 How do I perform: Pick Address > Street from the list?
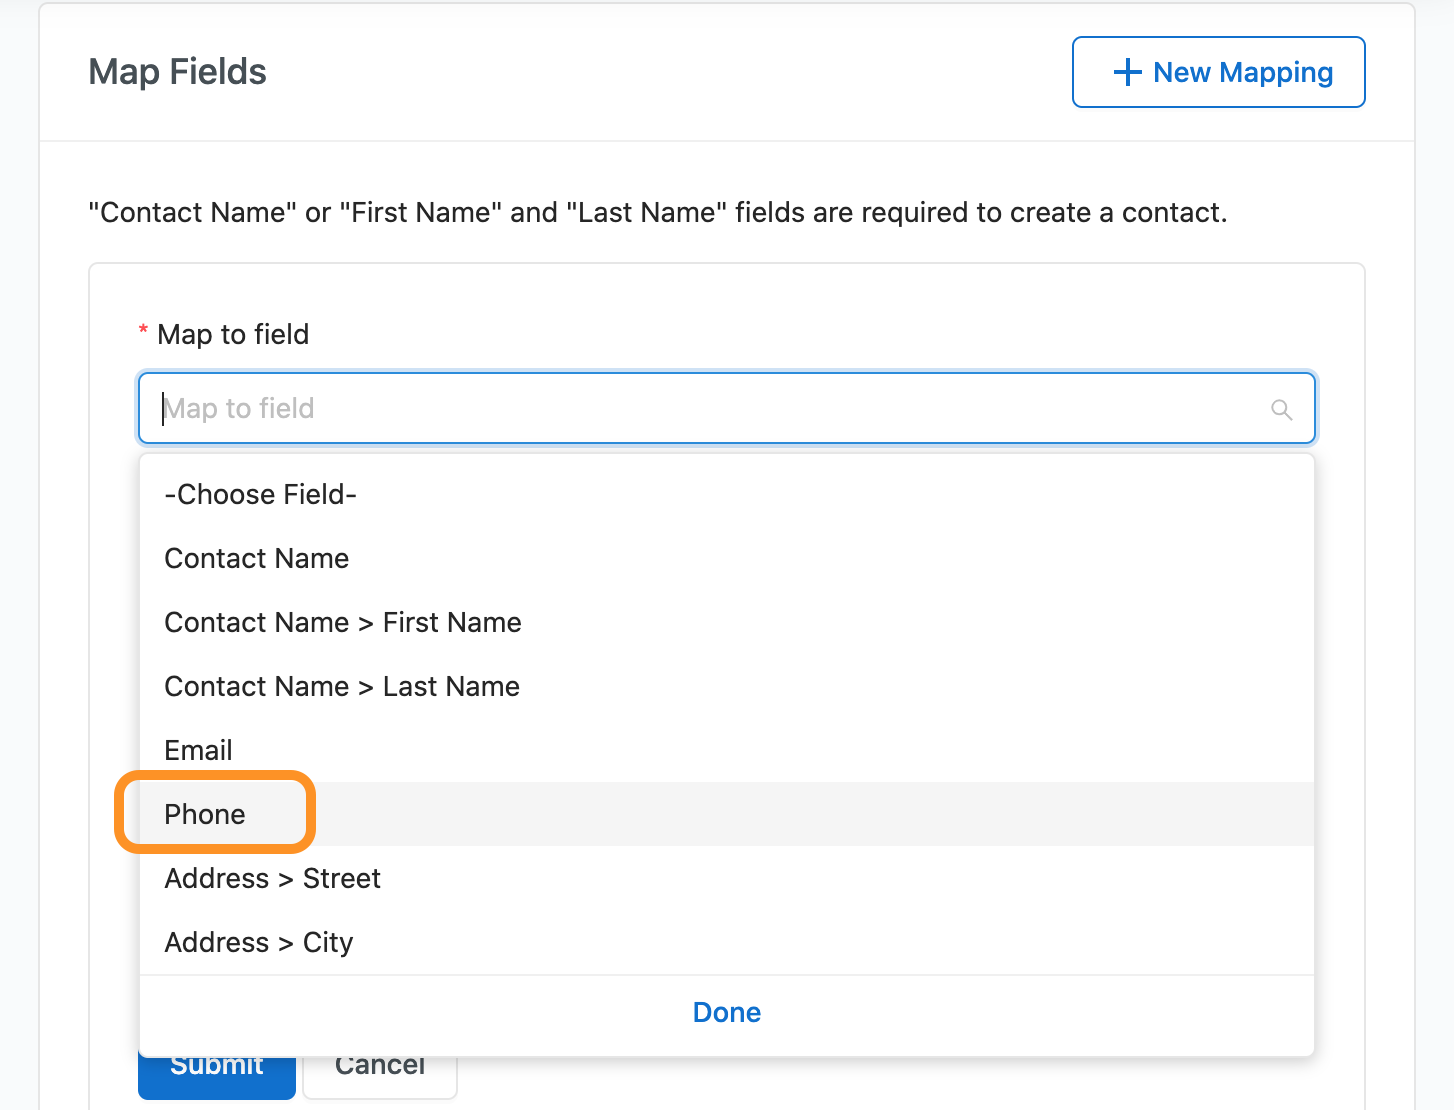click(x=272, y=878)
